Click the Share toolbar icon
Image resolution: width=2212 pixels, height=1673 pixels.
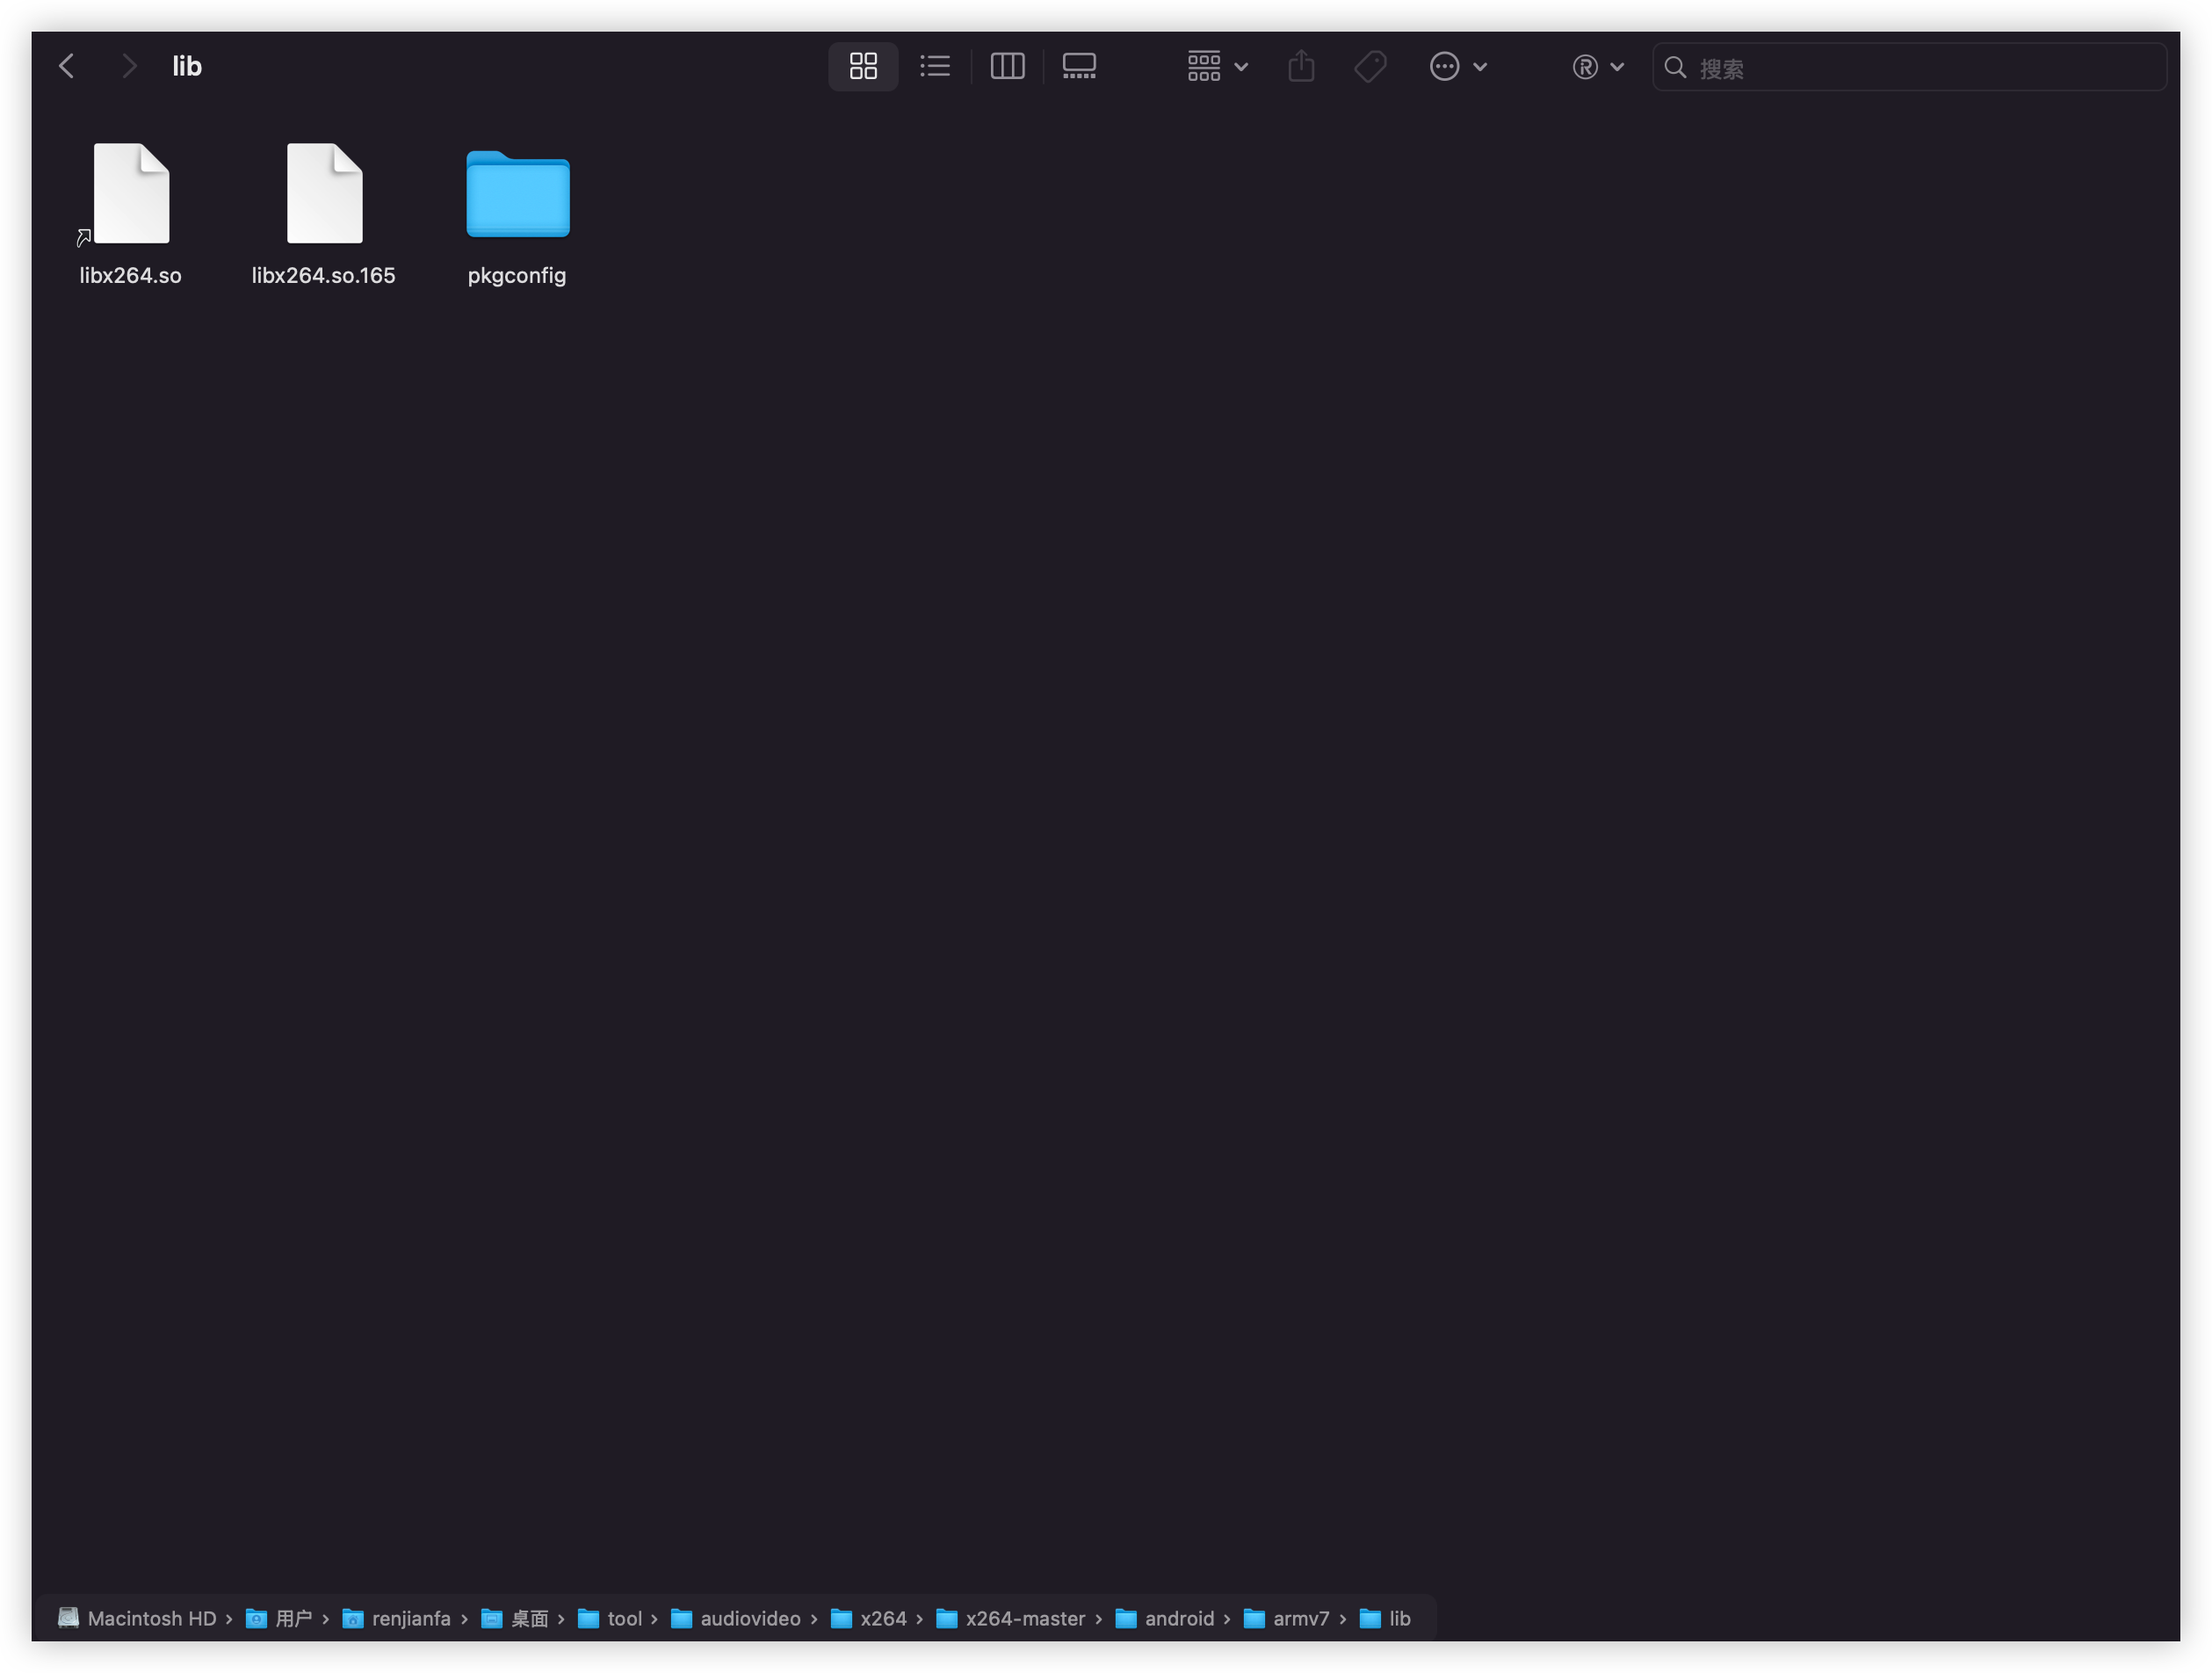[x=1301, y=67]
